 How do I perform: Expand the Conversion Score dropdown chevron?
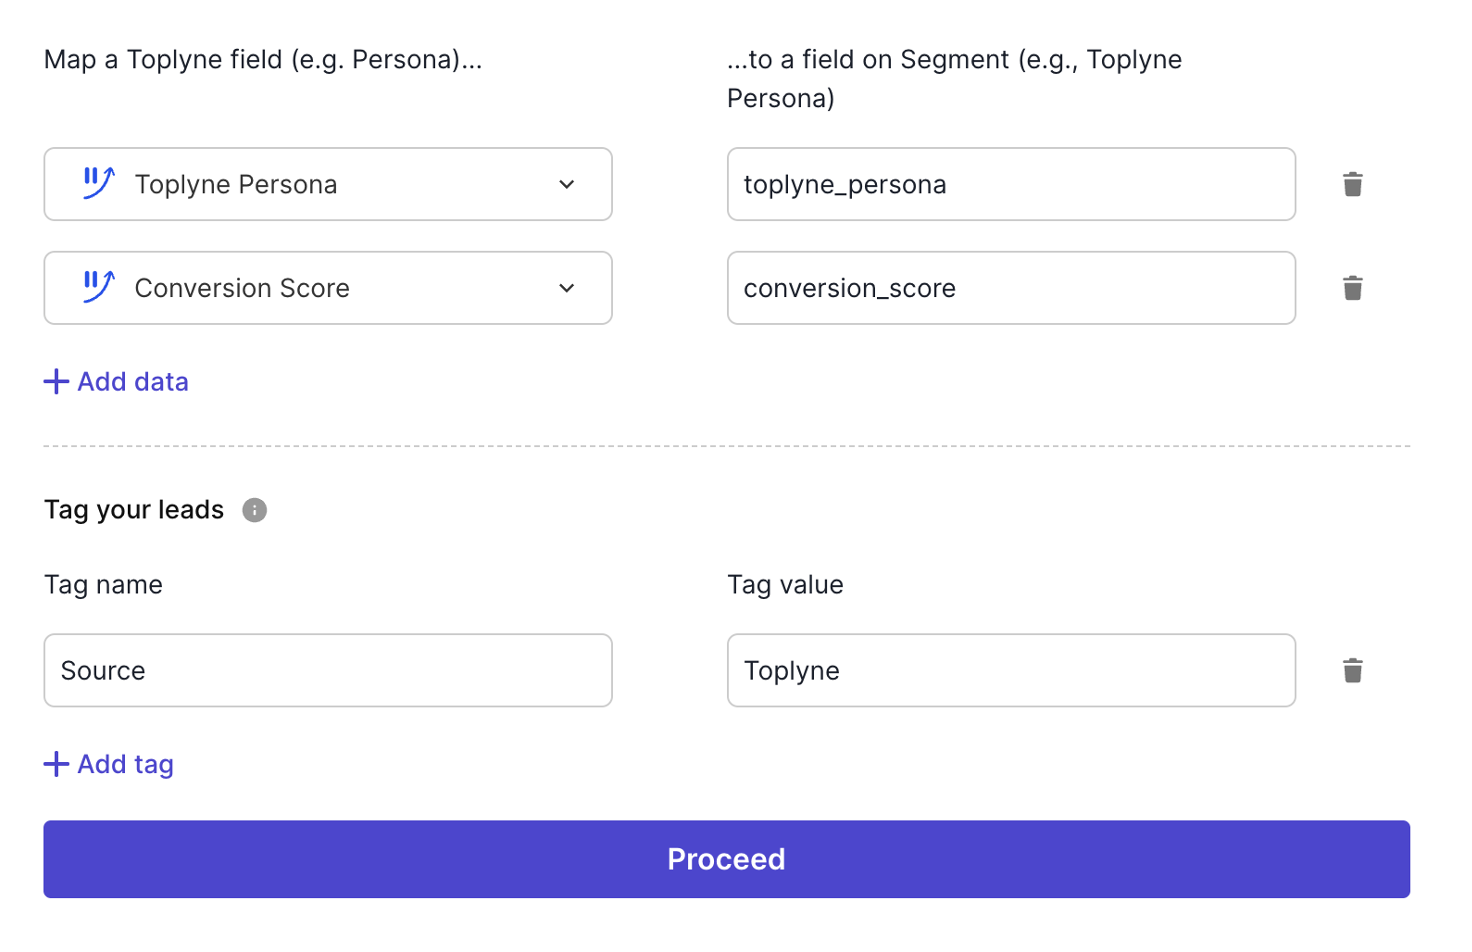coord(567,288)
